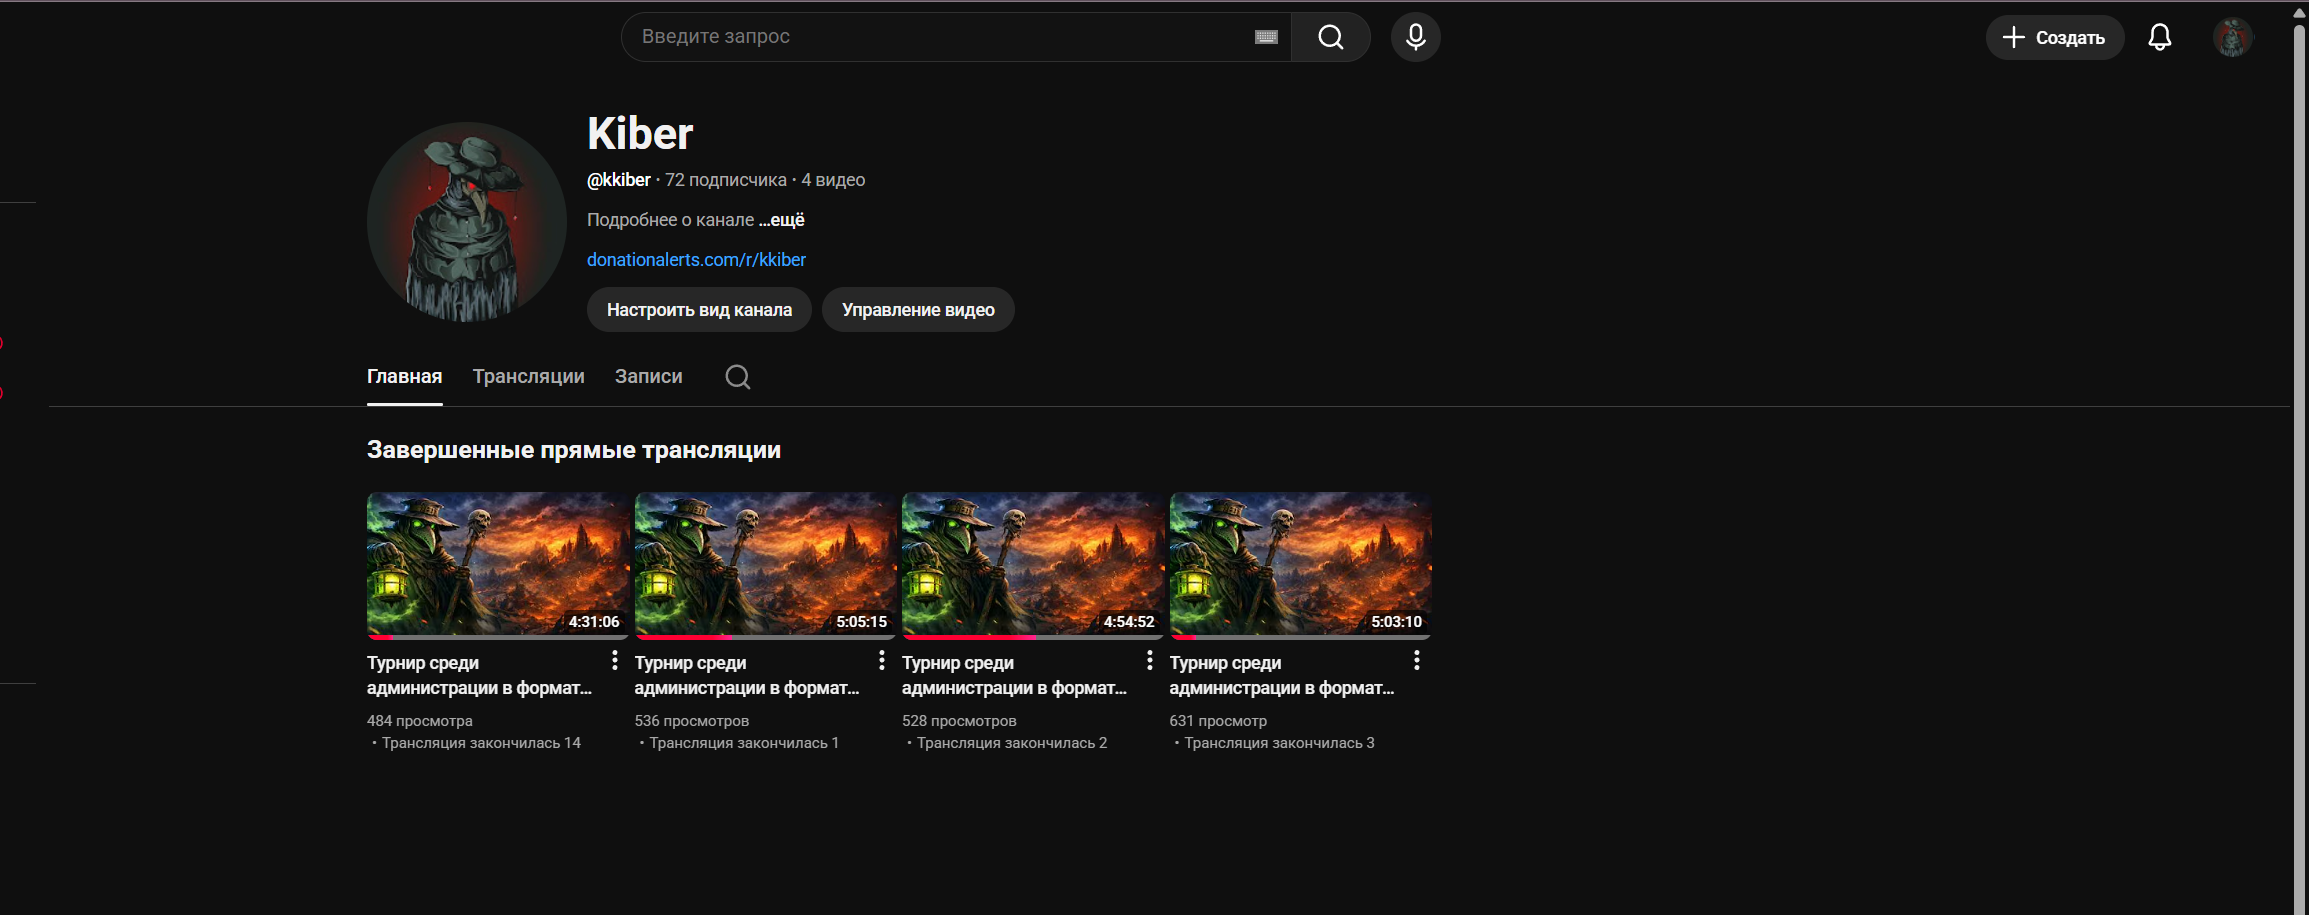The image size is (2309, 915).
Task: Open options menu for 484 views video
Action: pos(614,660)
